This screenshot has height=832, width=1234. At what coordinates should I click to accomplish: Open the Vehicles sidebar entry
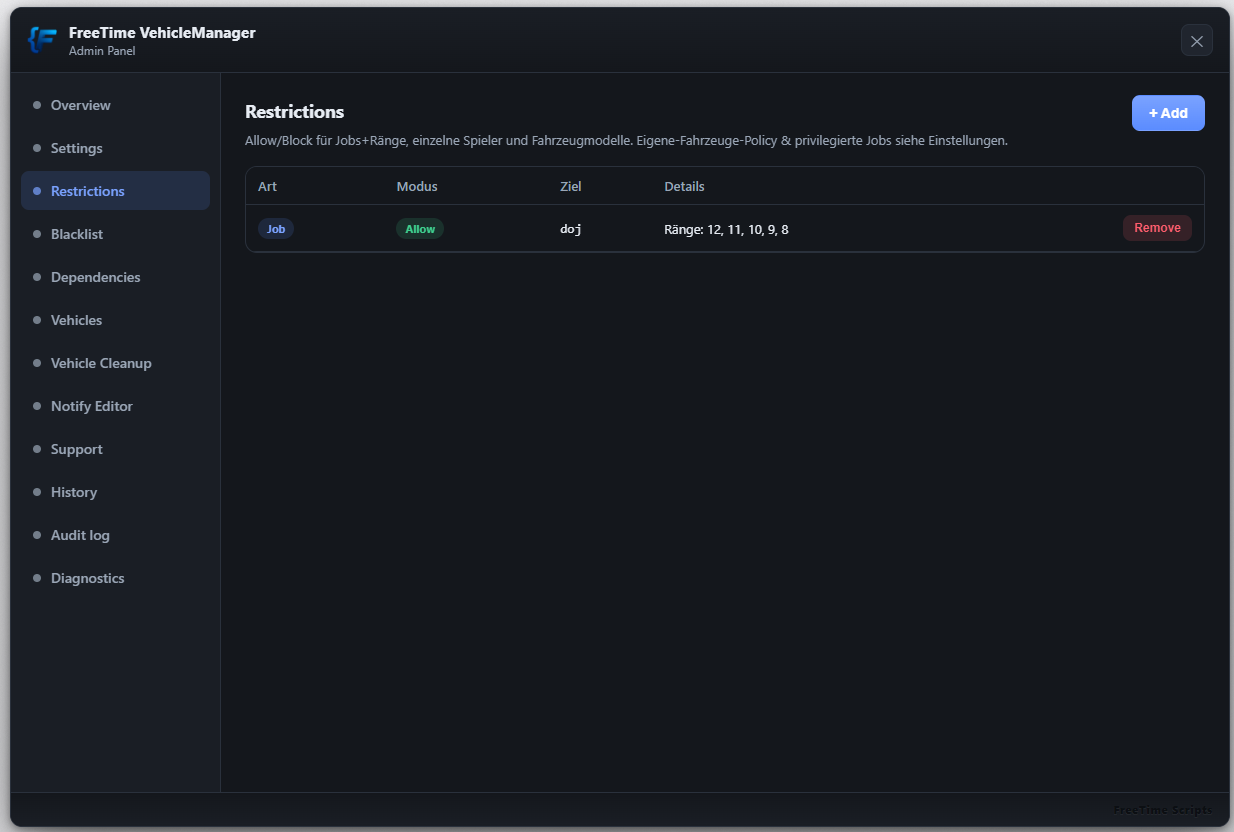coord(115,320)
